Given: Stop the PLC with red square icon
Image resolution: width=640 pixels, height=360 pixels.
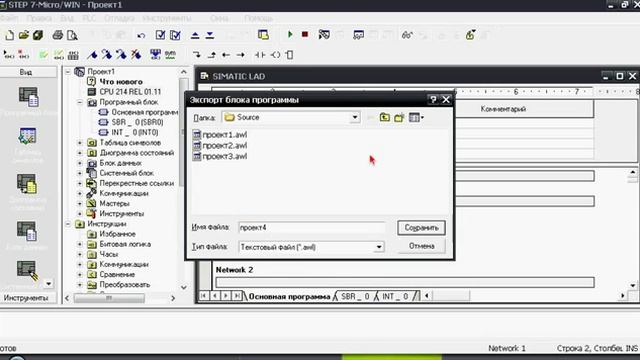Looking at the screenshot, I should (x=304, y=35).
